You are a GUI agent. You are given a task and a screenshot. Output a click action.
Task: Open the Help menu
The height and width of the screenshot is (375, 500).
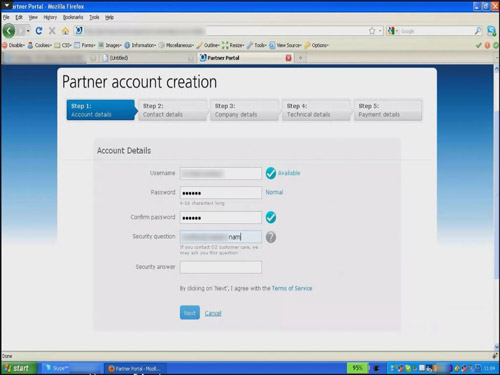[109, 17]
